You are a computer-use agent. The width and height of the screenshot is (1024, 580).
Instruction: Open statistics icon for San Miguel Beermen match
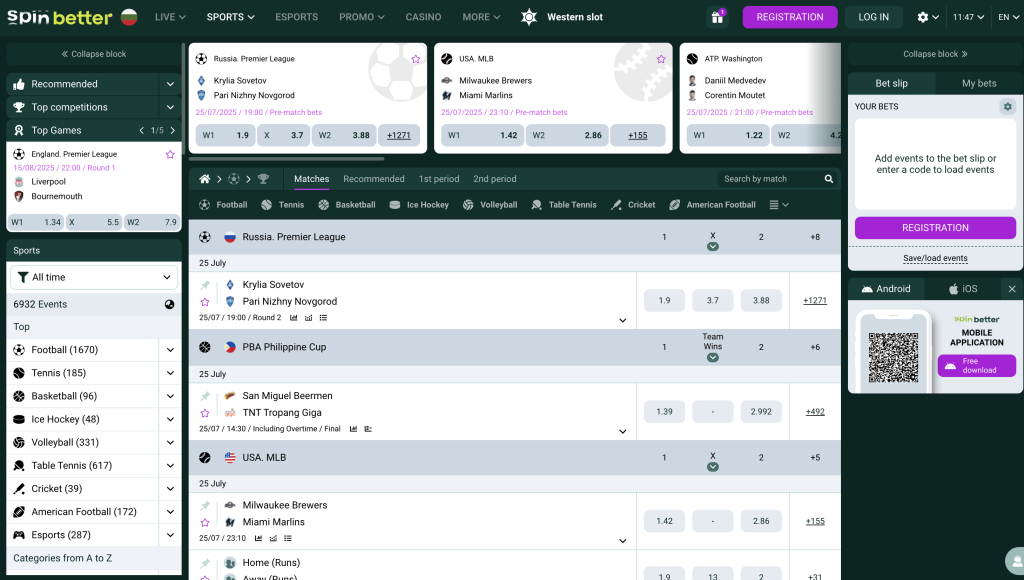(x=353, y=429)
